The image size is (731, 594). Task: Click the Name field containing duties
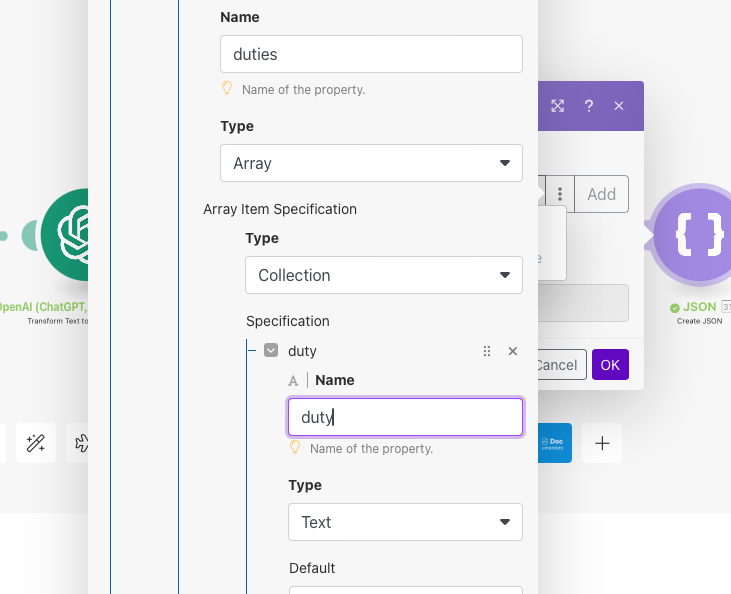tap(371, 54)
